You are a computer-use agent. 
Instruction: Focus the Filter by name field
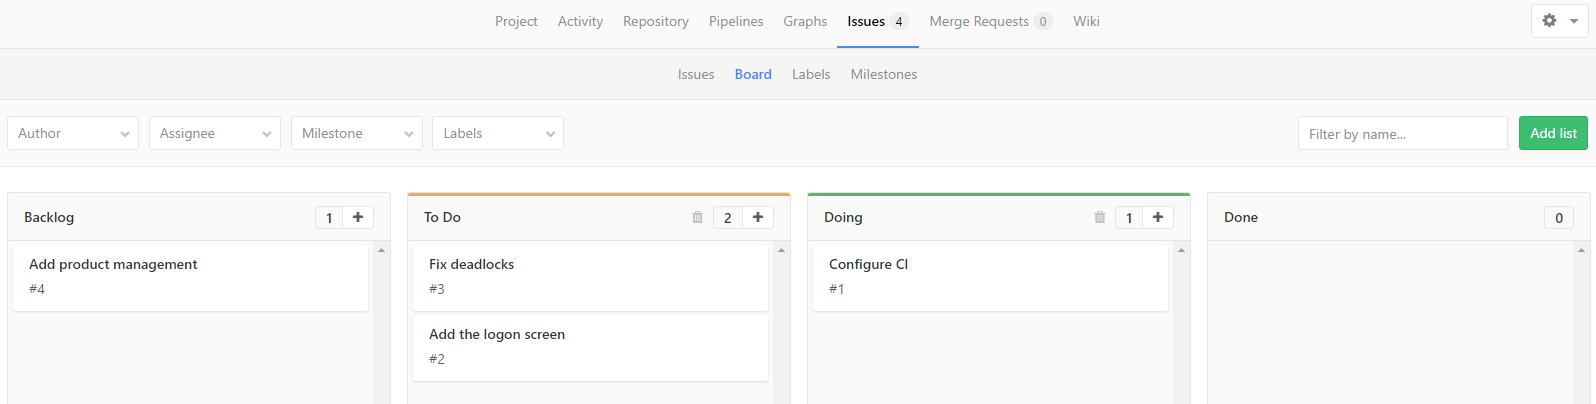(x=1402, y=133)
